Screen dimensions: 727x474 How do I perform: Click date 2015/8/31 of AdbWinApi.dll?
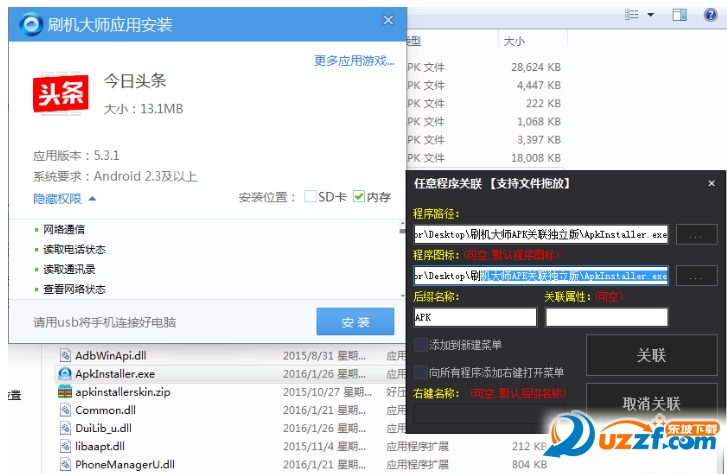pos(325,356)
